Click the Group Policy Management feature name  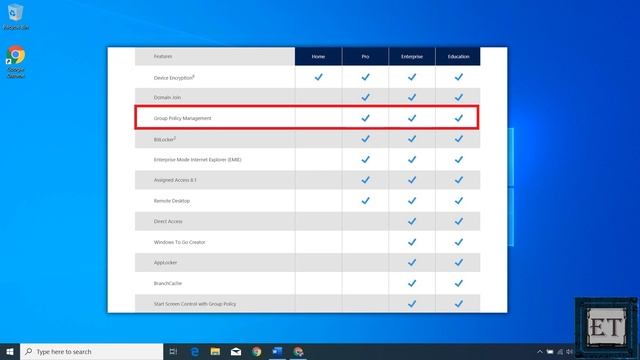[182, 118]
